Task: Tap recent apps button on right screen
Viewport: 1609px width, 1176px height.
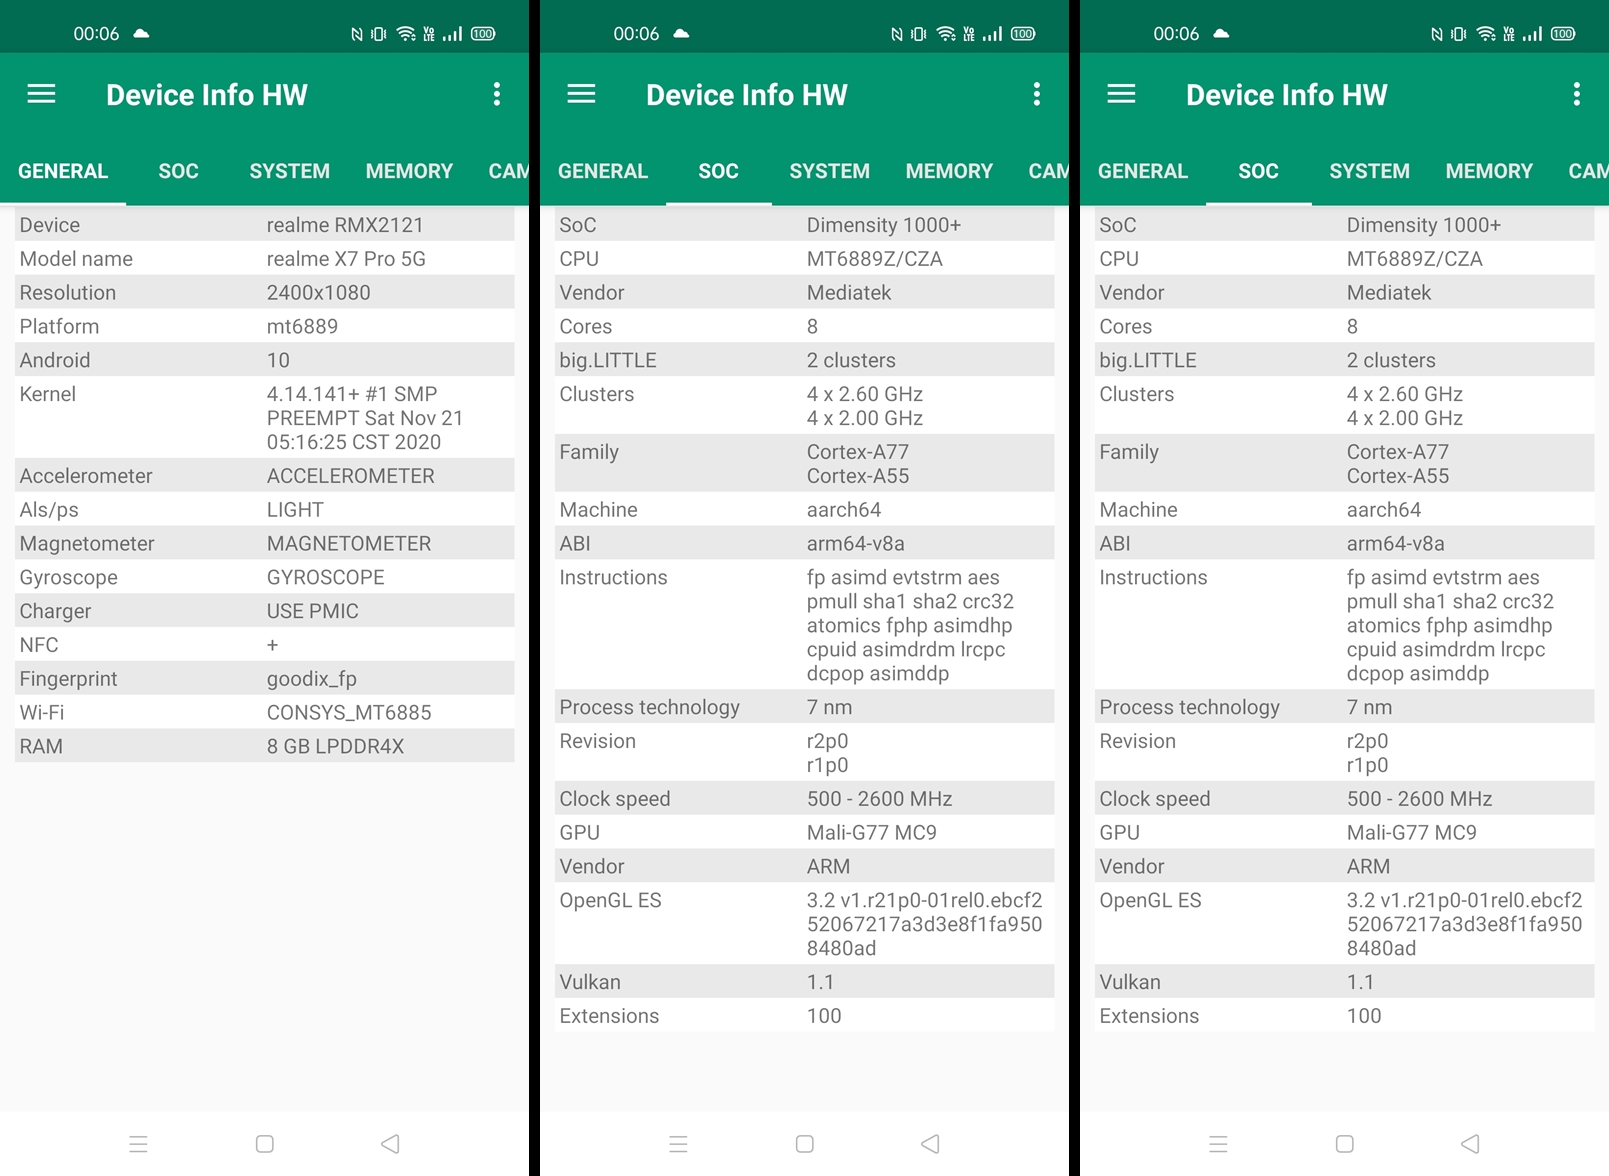Action: pos(1218,1143)
